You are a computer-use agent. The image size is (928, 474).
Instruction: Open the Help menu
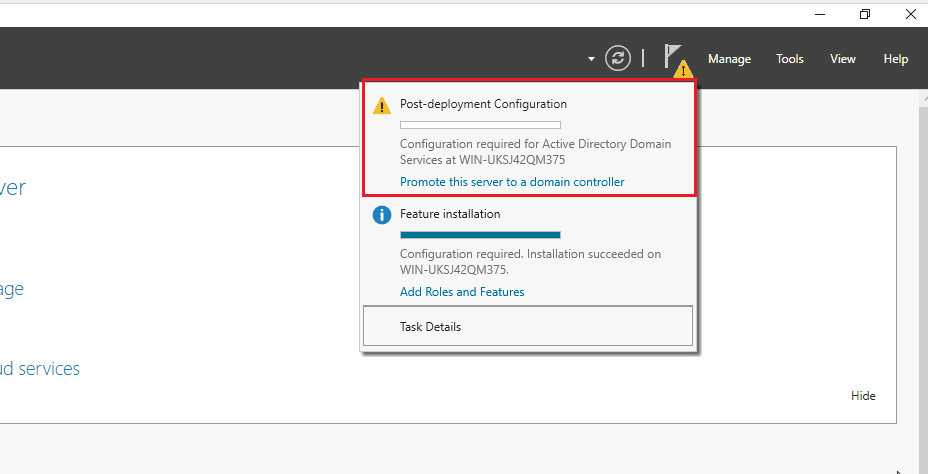pyautogui.click(x=895, y=59)
